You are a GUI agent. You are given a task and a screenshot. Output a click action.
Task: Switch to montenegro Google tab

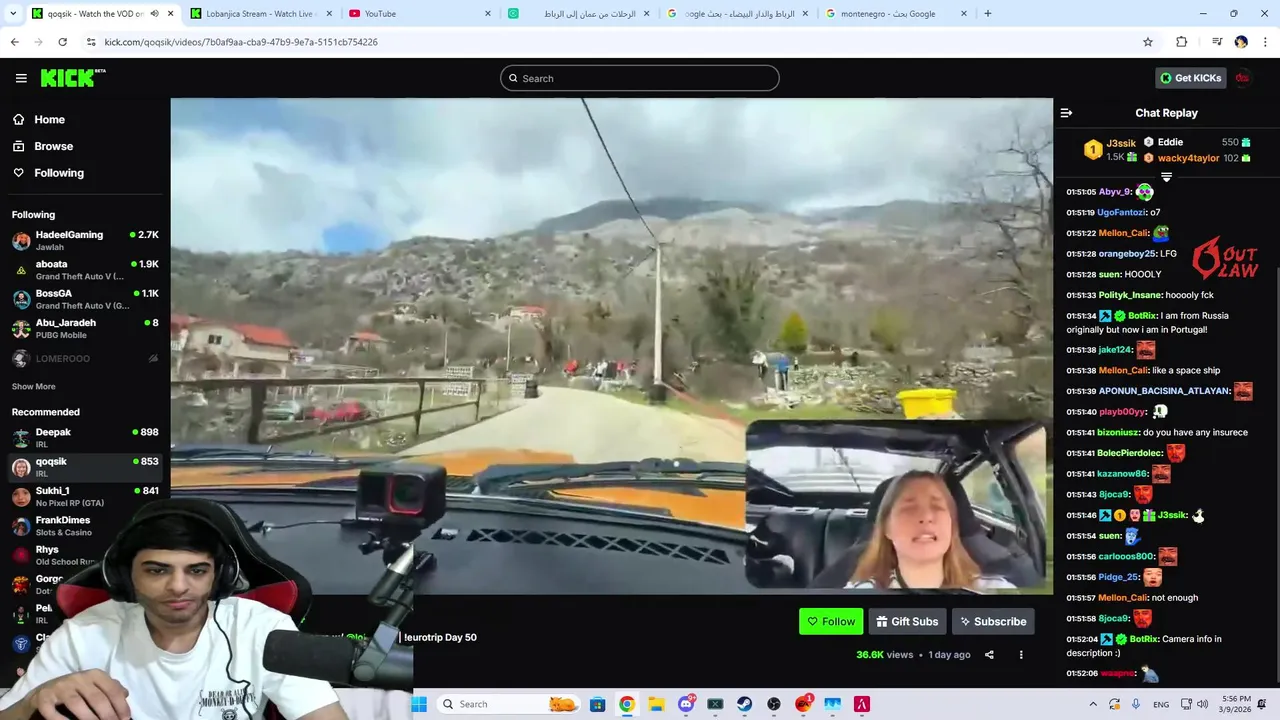click(x=897, y=14)
